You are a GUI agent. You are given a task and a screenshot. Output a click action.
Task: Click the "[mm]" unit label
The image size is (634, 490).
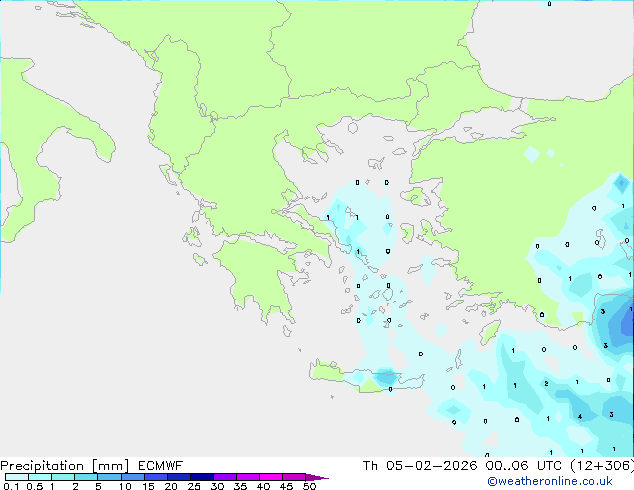110,466
